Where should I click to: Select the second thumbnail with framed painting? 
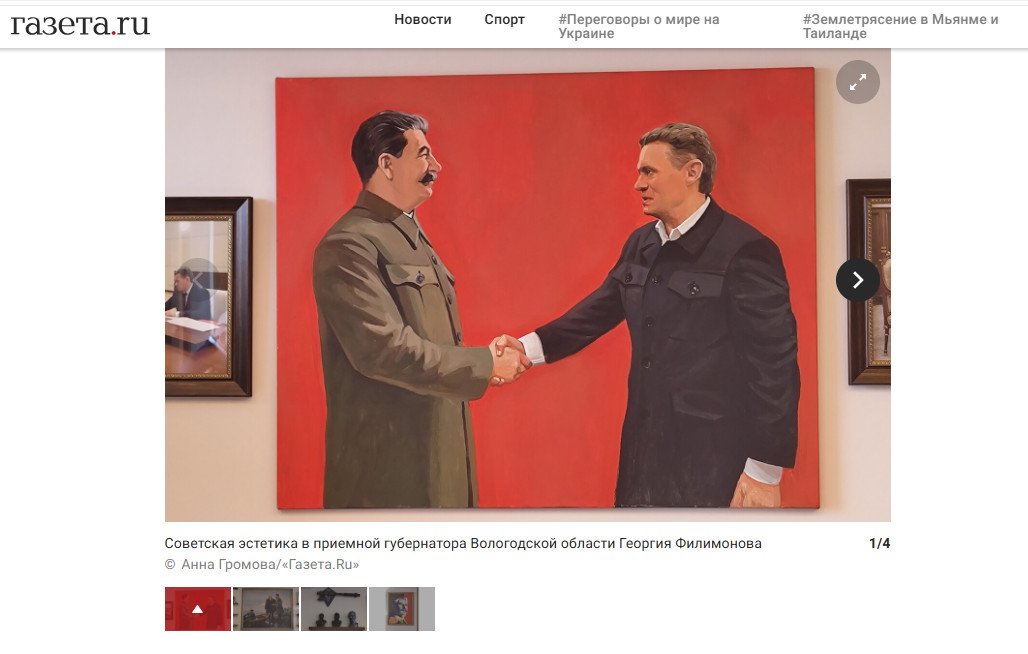pos(266,609)
